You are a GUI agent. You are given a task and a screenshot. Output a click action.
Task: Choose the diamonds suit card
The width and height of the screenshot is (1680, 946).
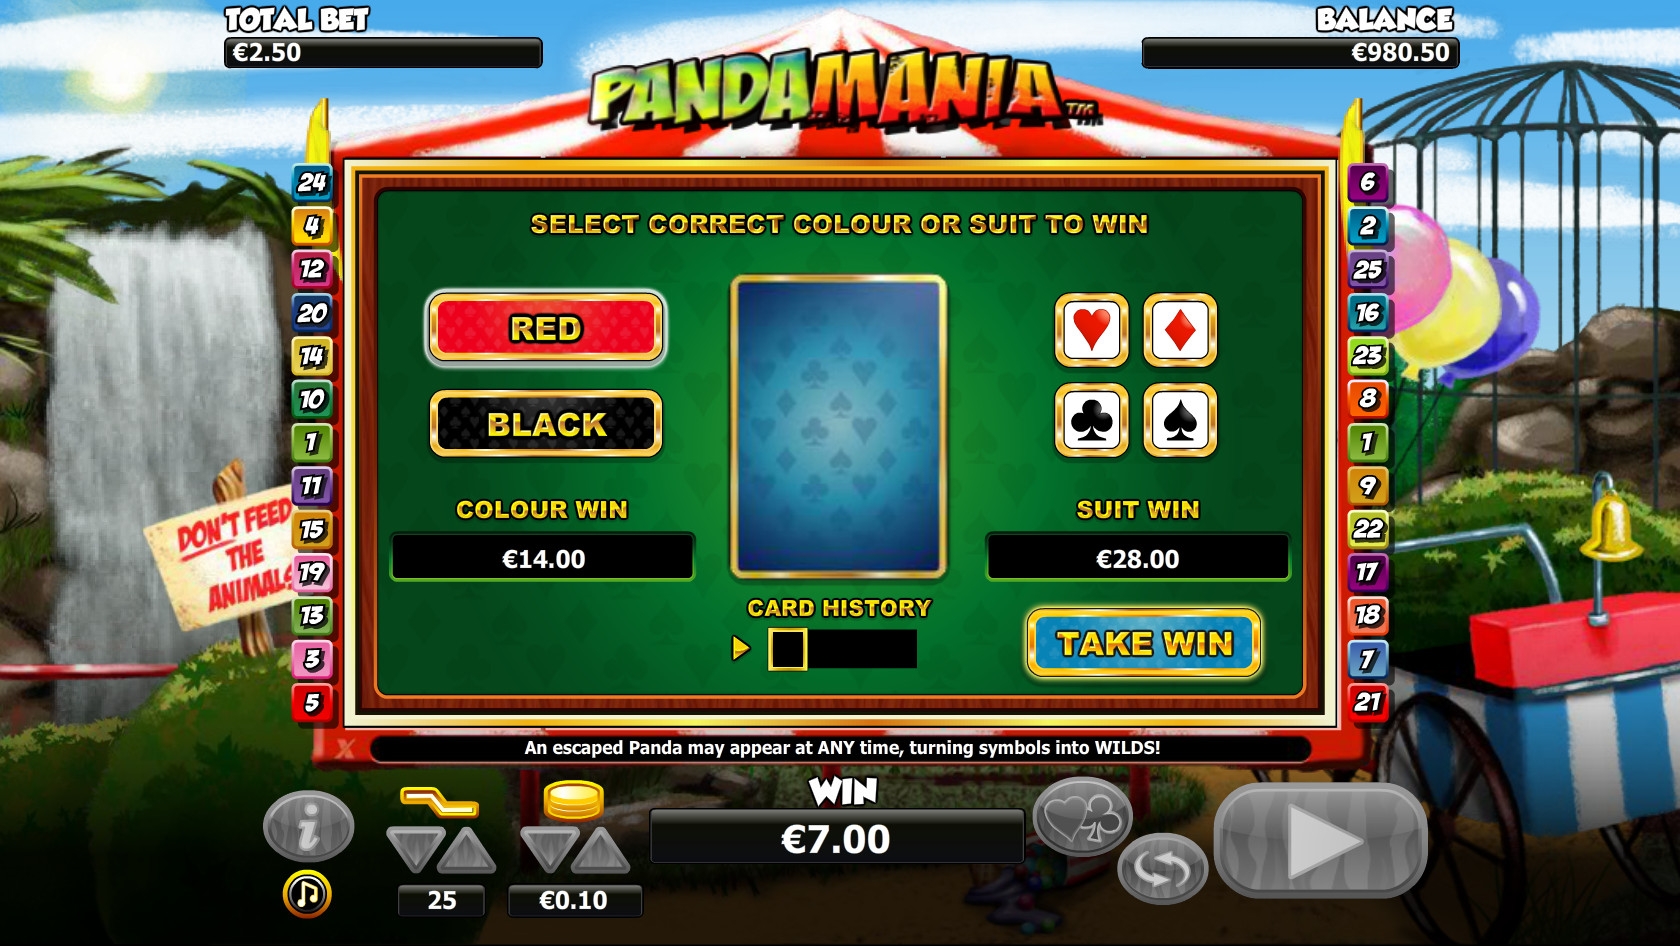click(x=1180, y=330)
